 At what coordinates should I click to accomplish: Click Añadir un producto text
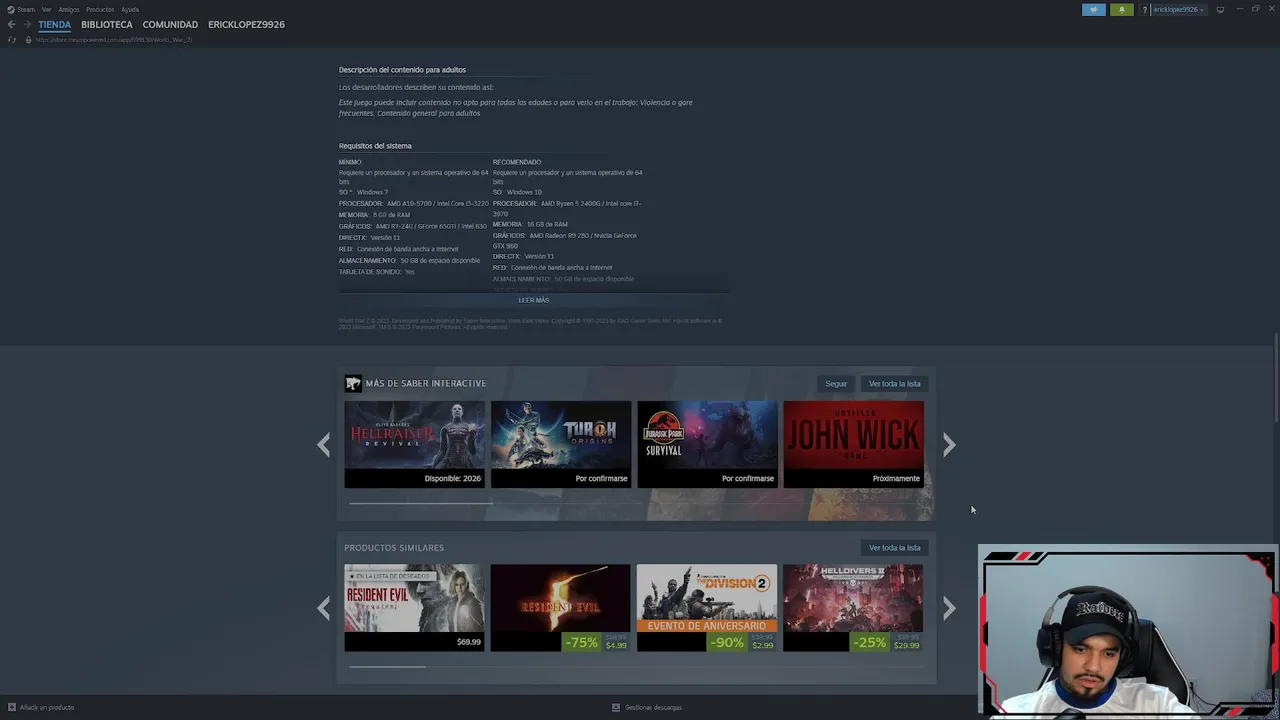[47, 707]
